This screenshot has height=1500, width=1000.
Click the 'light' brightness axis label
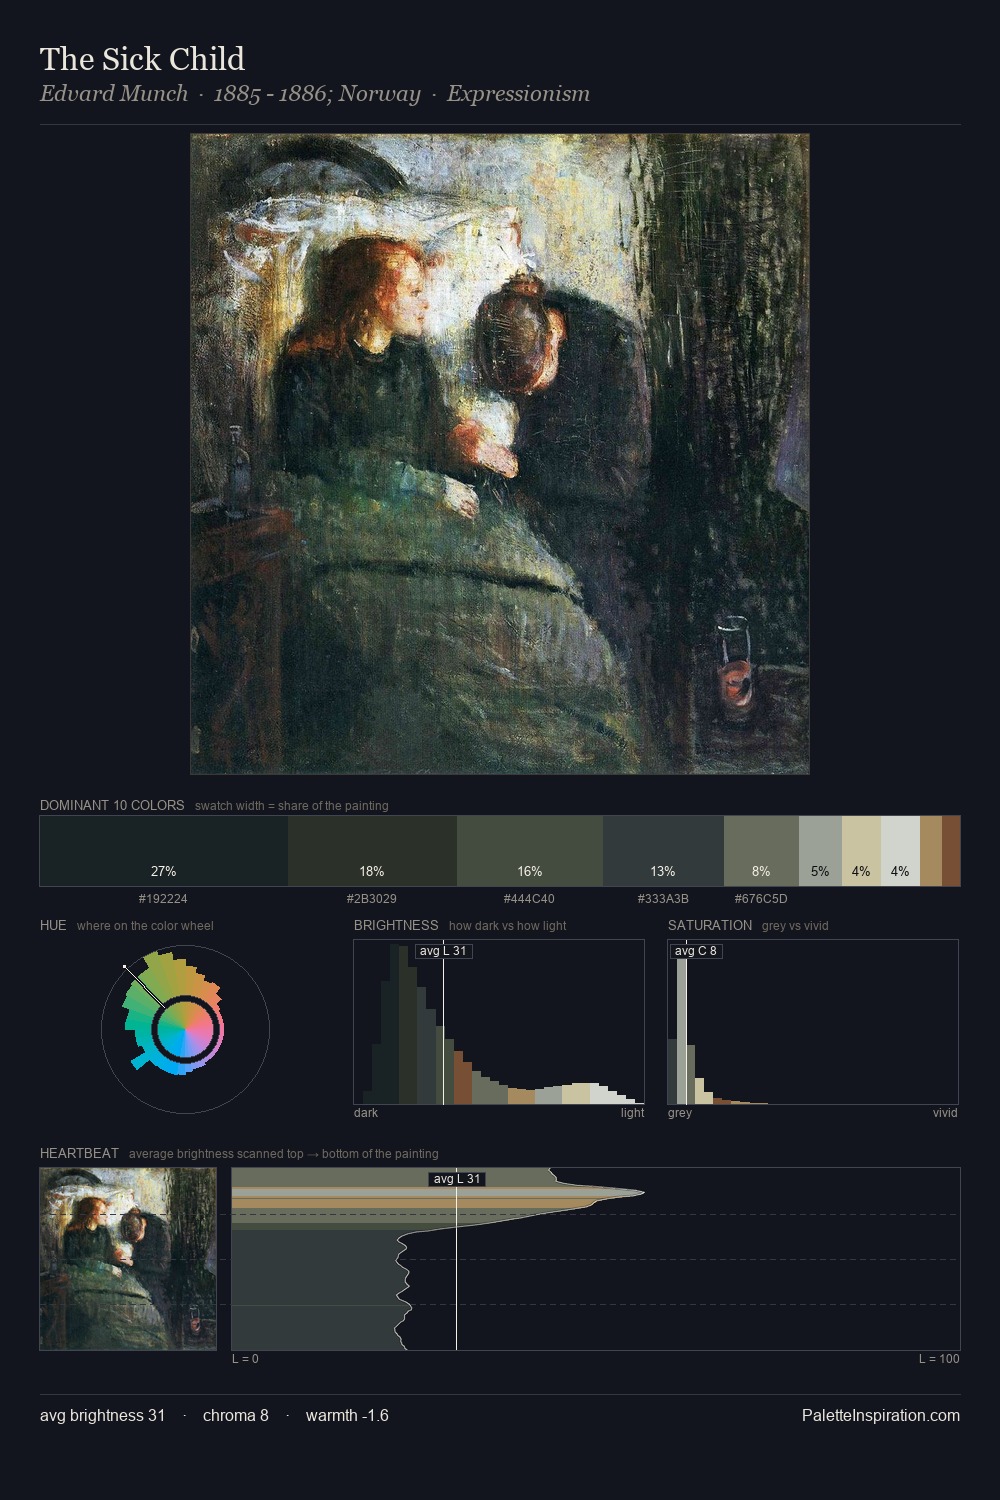632,1113
